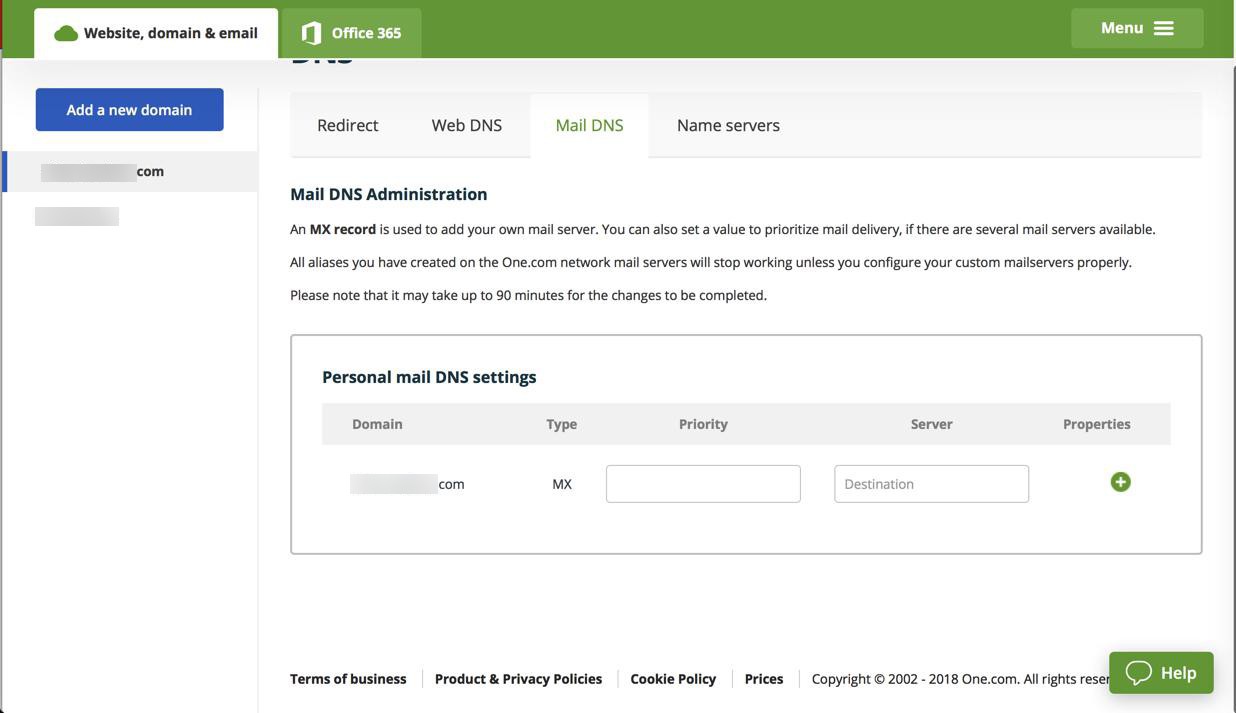This screenshot has height=713, width=1236.
Task: Open the Terms of business link
Action: [x=348, y=679]
